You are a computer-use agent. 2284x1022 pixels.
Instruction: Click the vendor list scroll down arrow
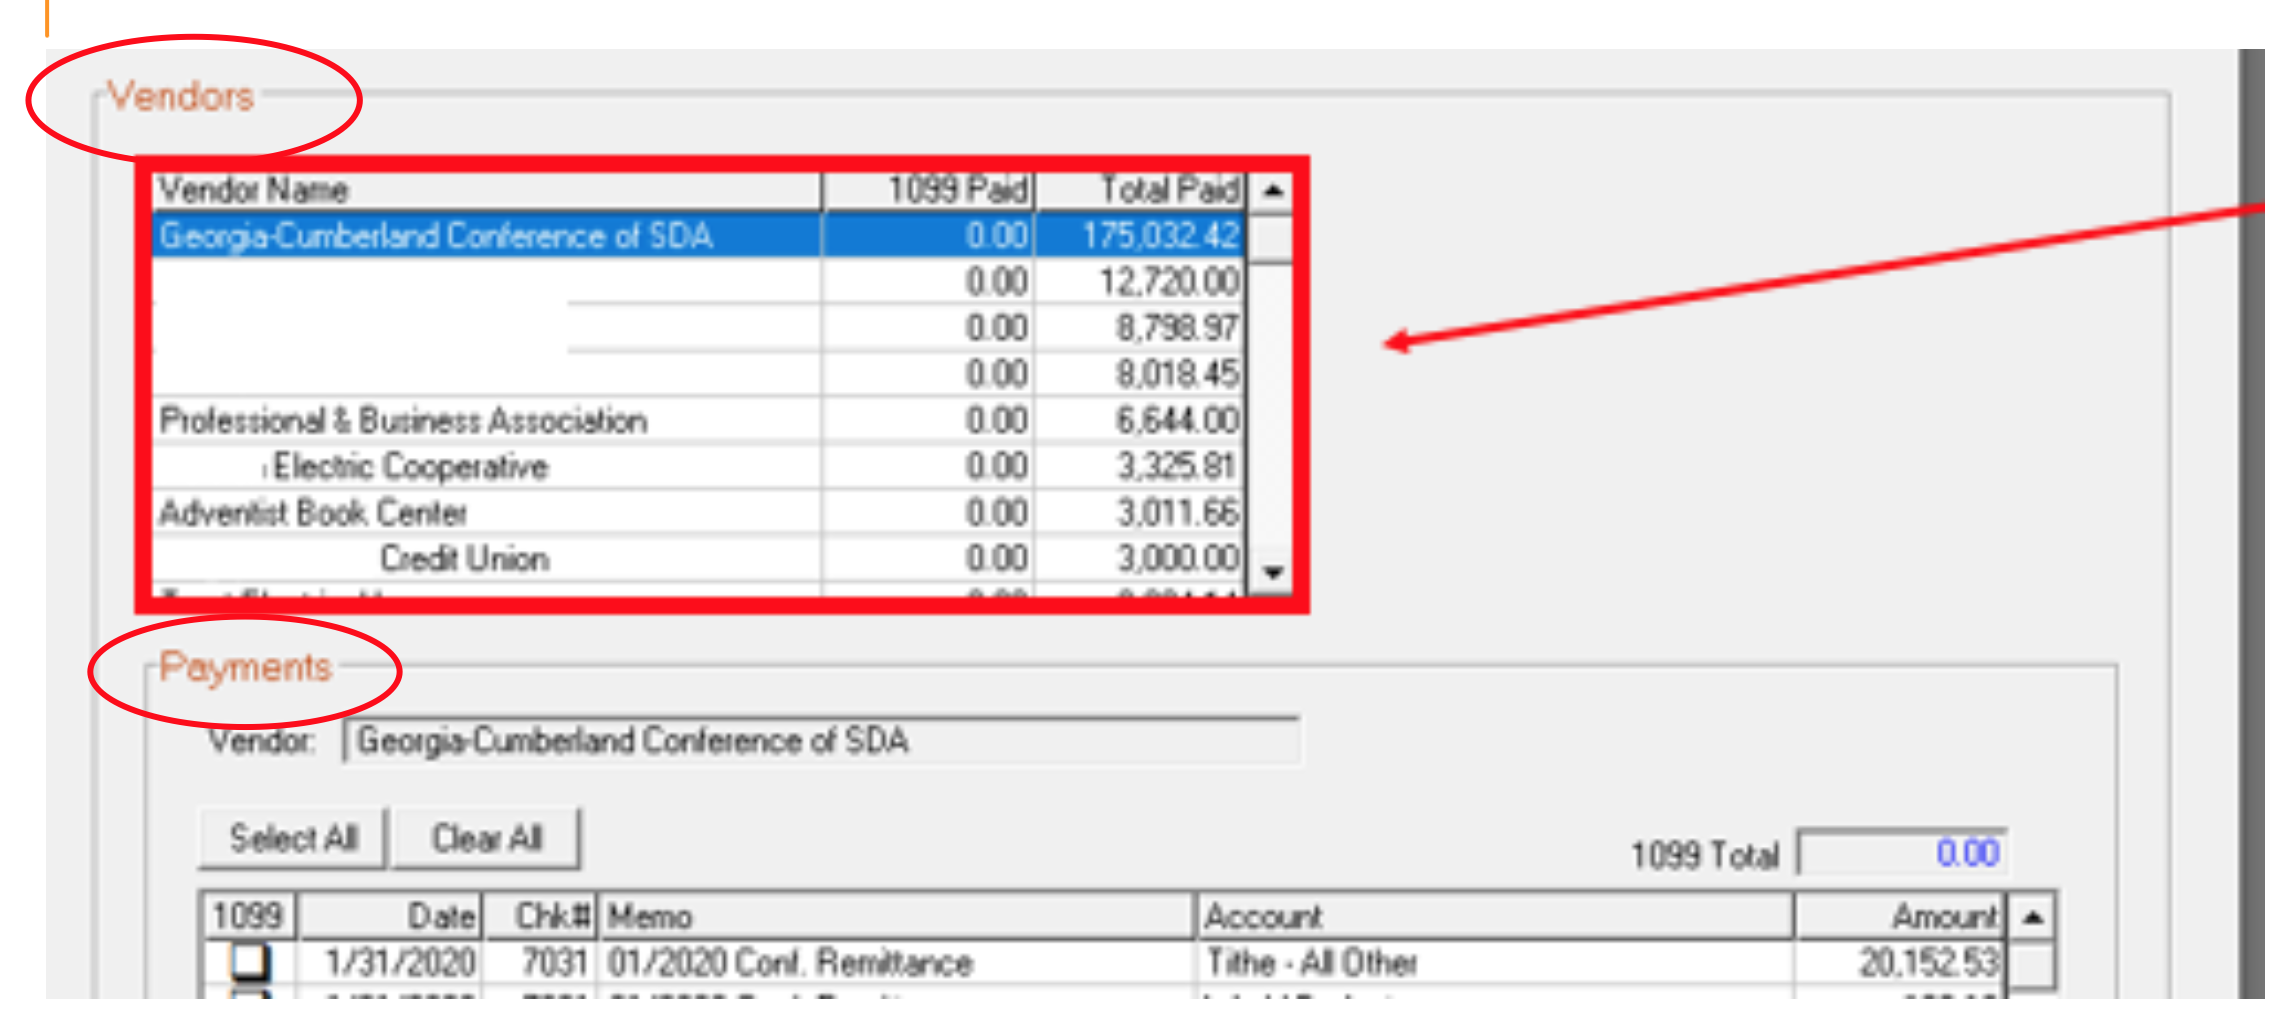[x=1272, y=572]
